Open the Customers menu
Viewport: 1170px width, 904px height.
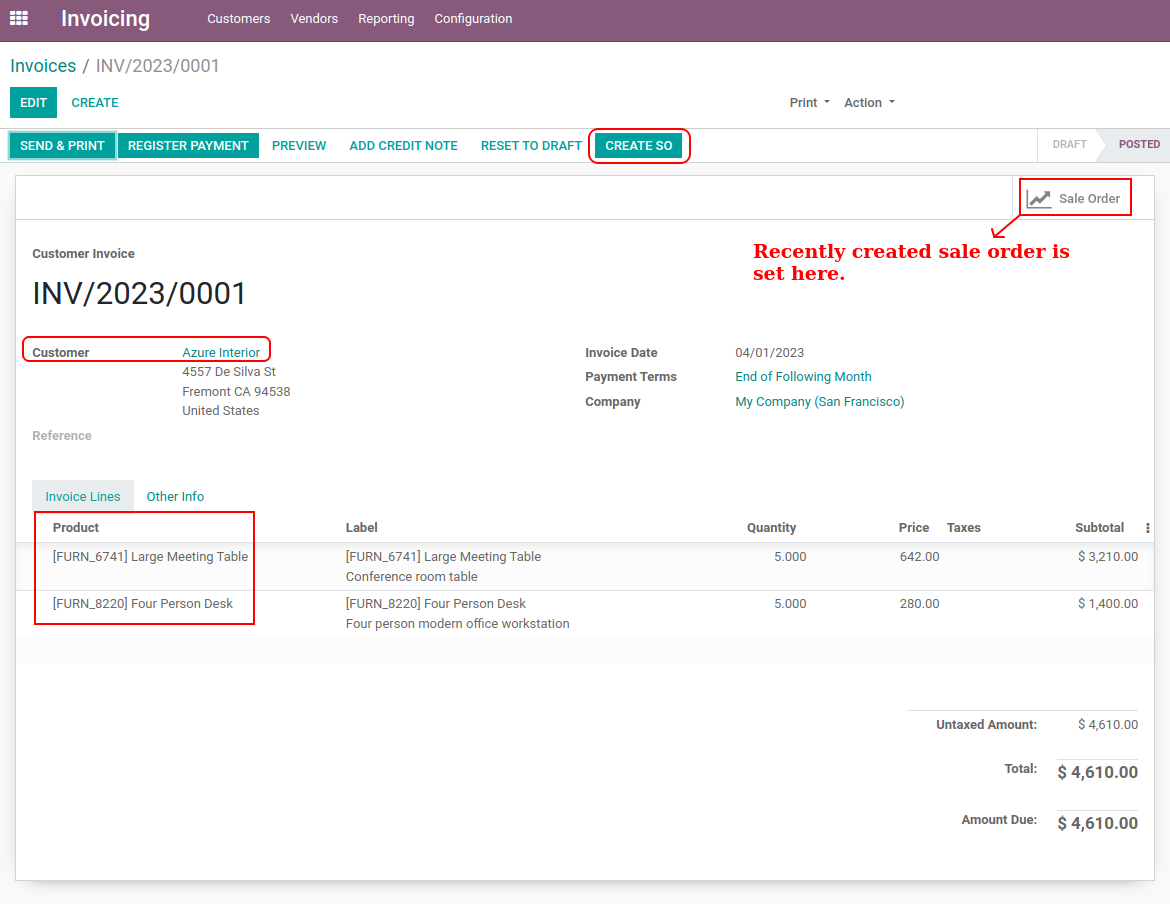point(238,19)
